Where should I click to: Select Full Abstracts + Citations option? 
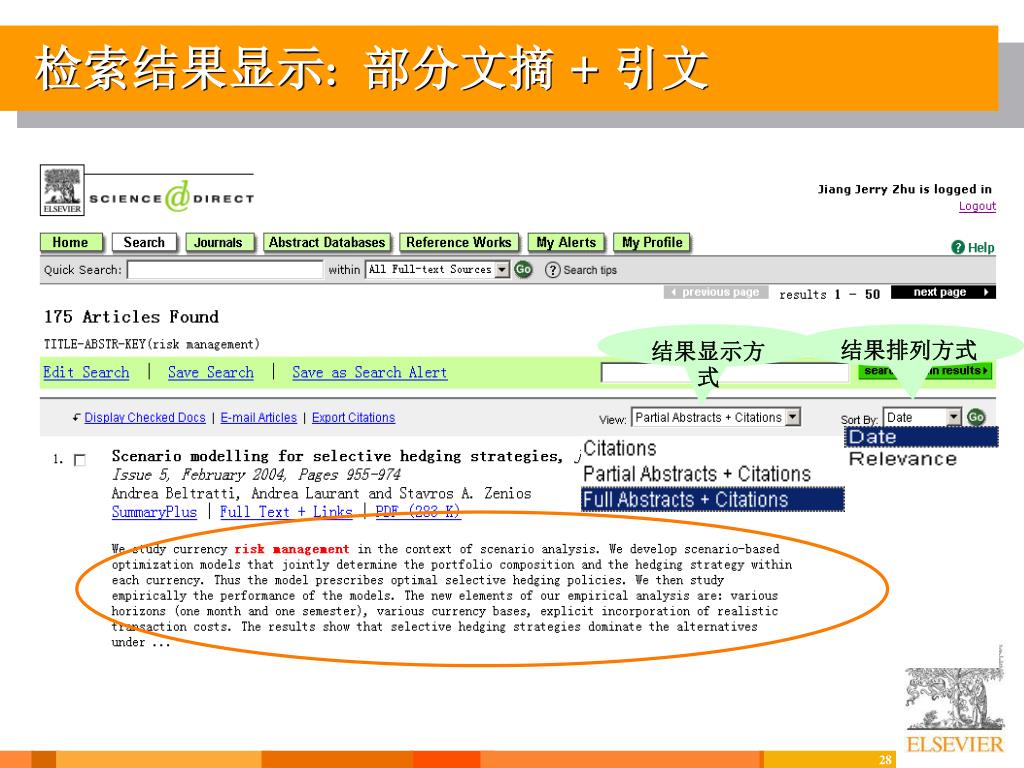tap(712, 500)
